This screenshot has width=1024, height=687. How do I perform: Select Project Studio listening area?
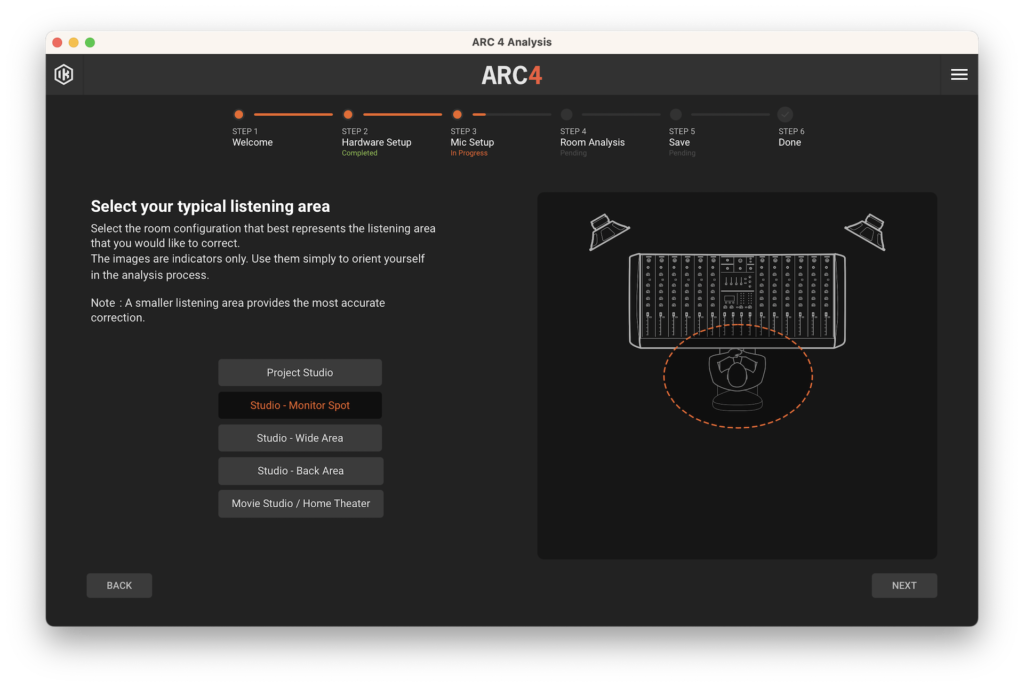pyautogui.click(x=300, y=373)
